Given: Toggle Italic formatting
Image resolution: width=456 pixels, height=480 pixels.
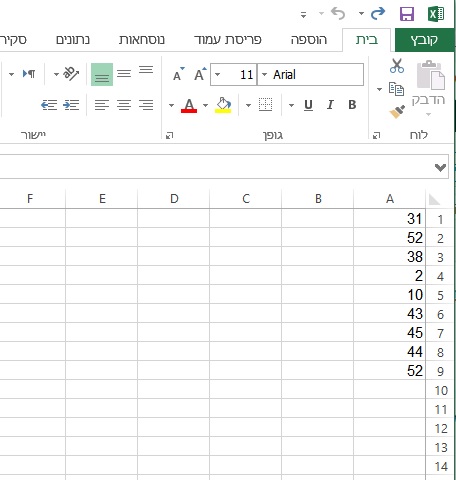Looking at the screenshot, I should tap(330, 105).
